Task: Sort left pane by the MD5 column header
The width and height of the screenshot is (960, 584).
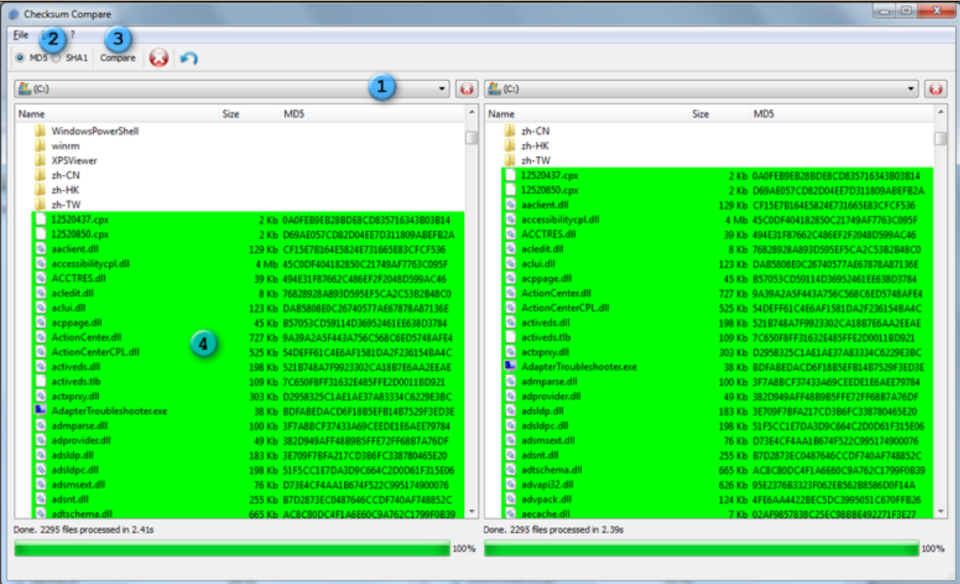Action: click(x=372, y=114)
